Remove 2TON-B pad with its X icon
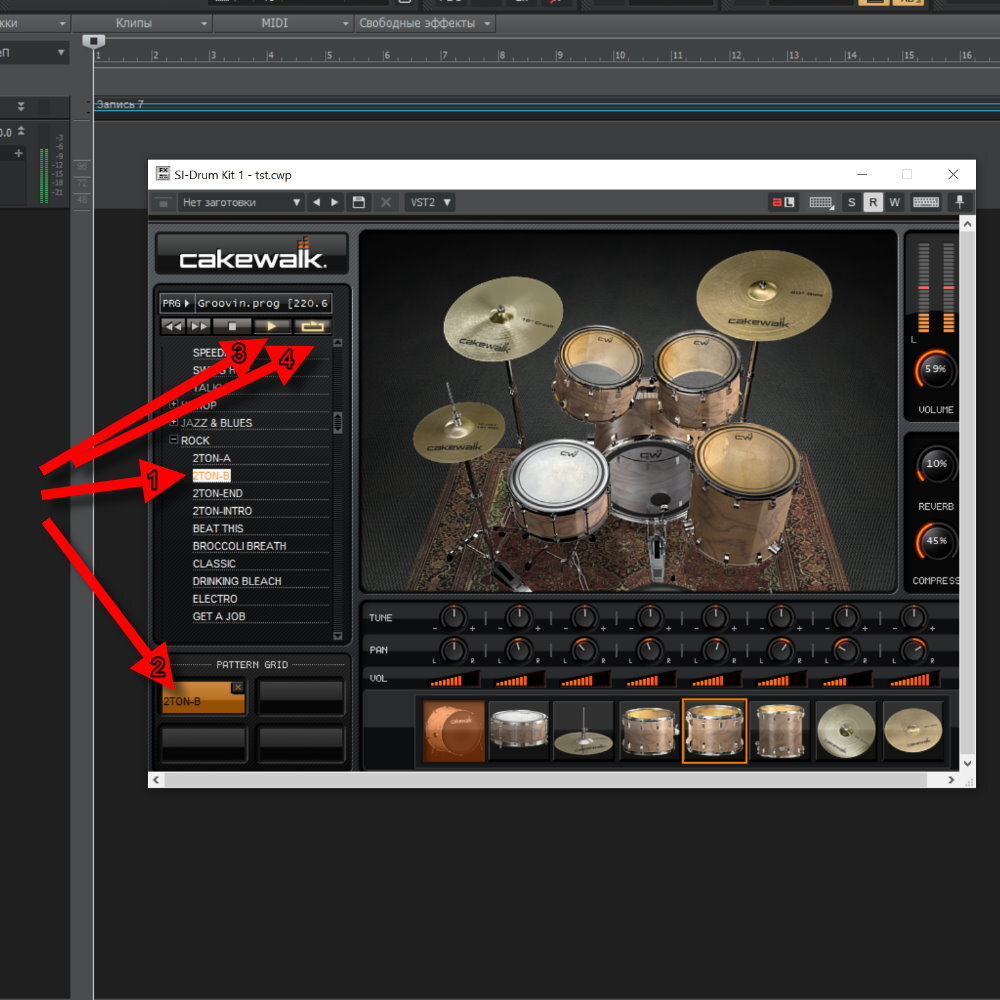The width and height of the screenshot is (1000, 1000). click(x=238, y=687)
